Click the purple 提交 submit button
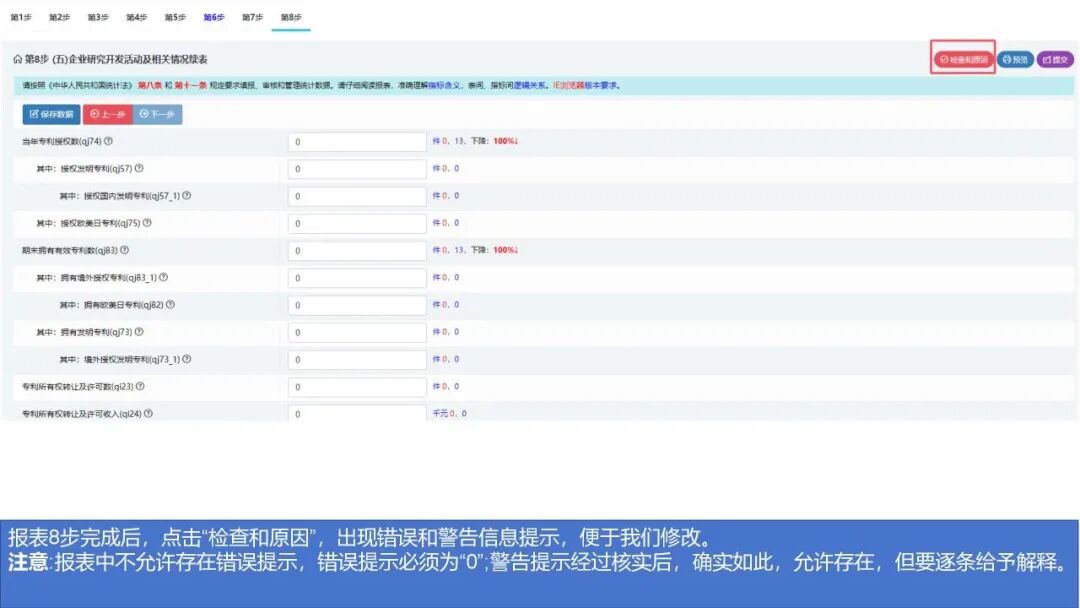Image resolution: width=1080 pixels, height=608 pixels. (x=1056, y=59)
